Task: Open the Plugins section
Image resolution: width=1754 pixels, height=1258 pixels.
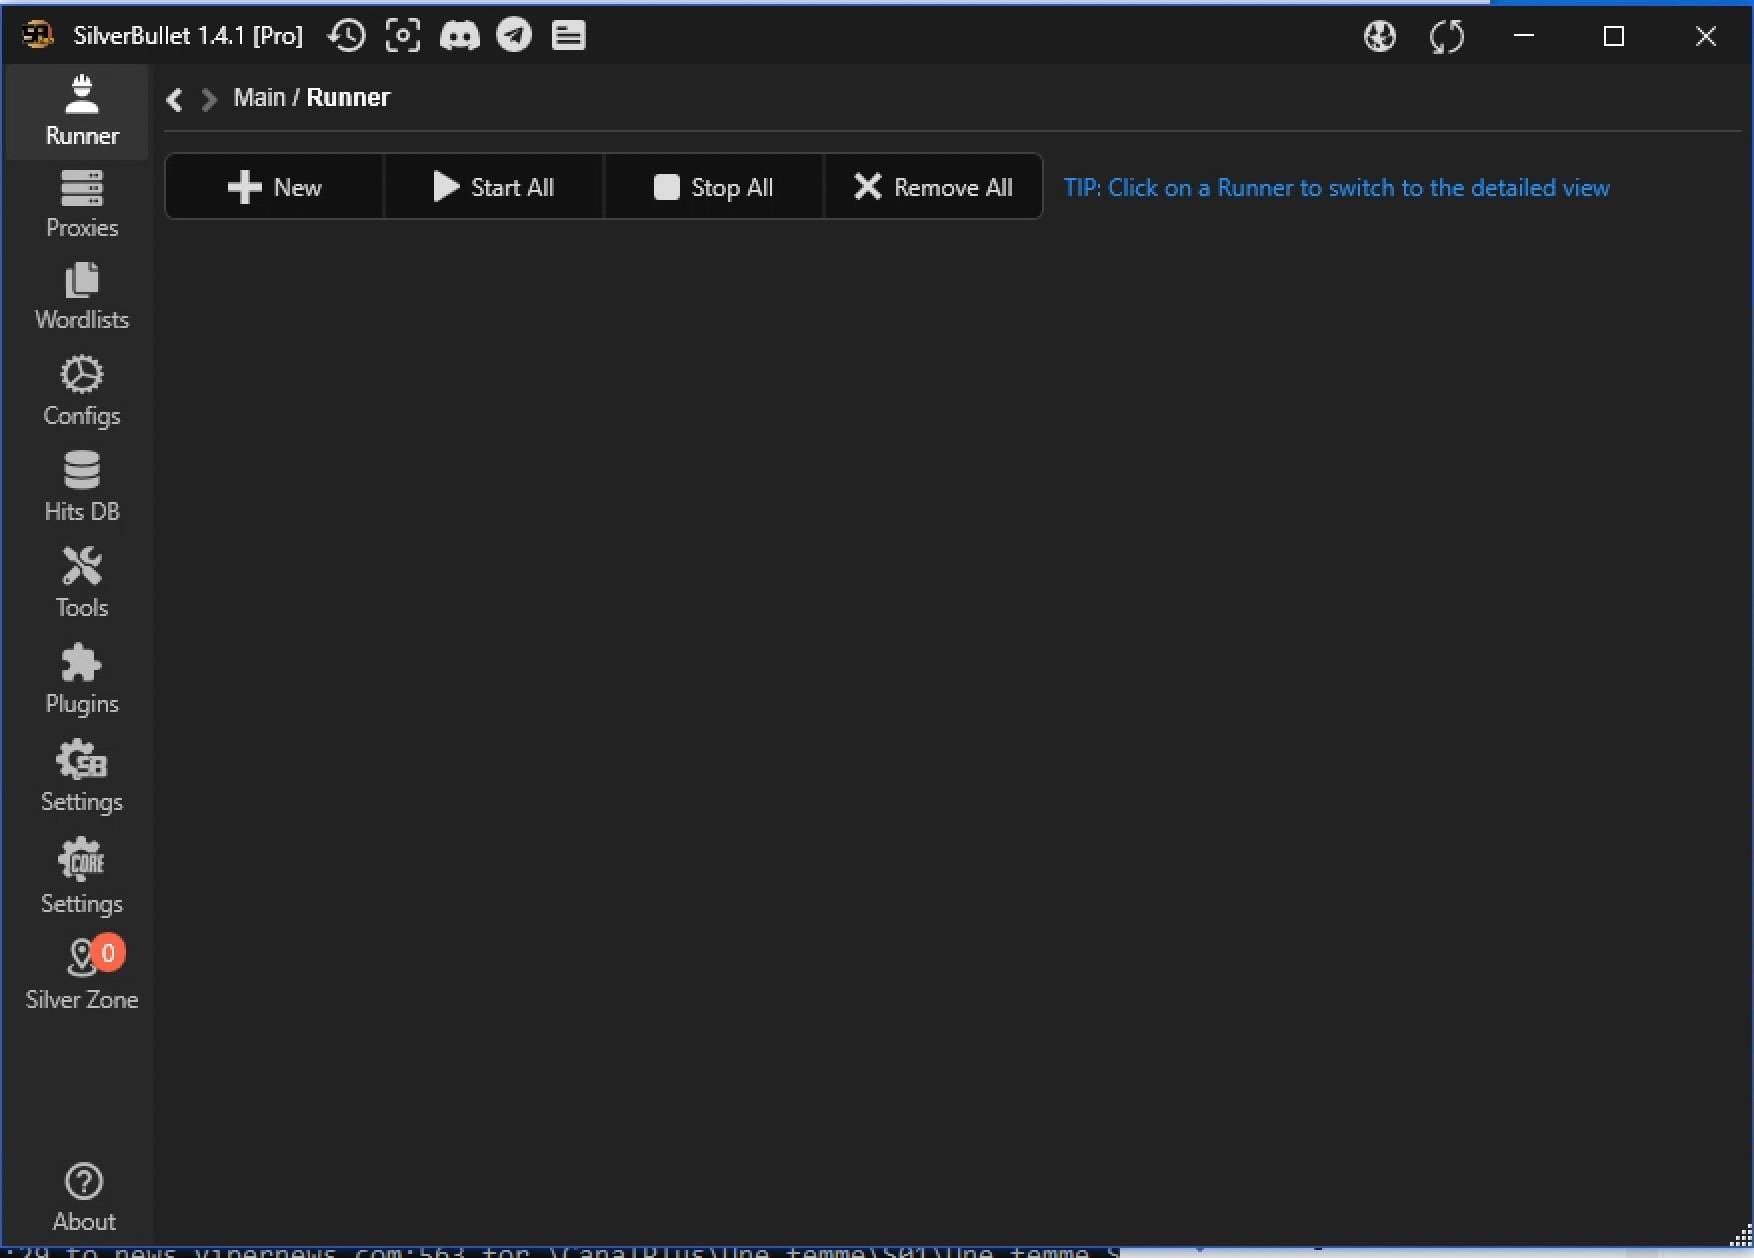Action: tap(82, 679)
